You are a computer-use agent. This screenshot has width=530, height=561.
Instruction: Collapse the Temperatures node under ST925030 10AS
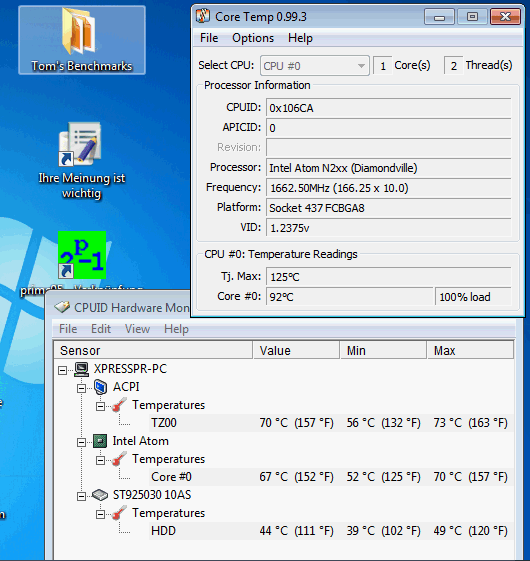tap(101, 514)
